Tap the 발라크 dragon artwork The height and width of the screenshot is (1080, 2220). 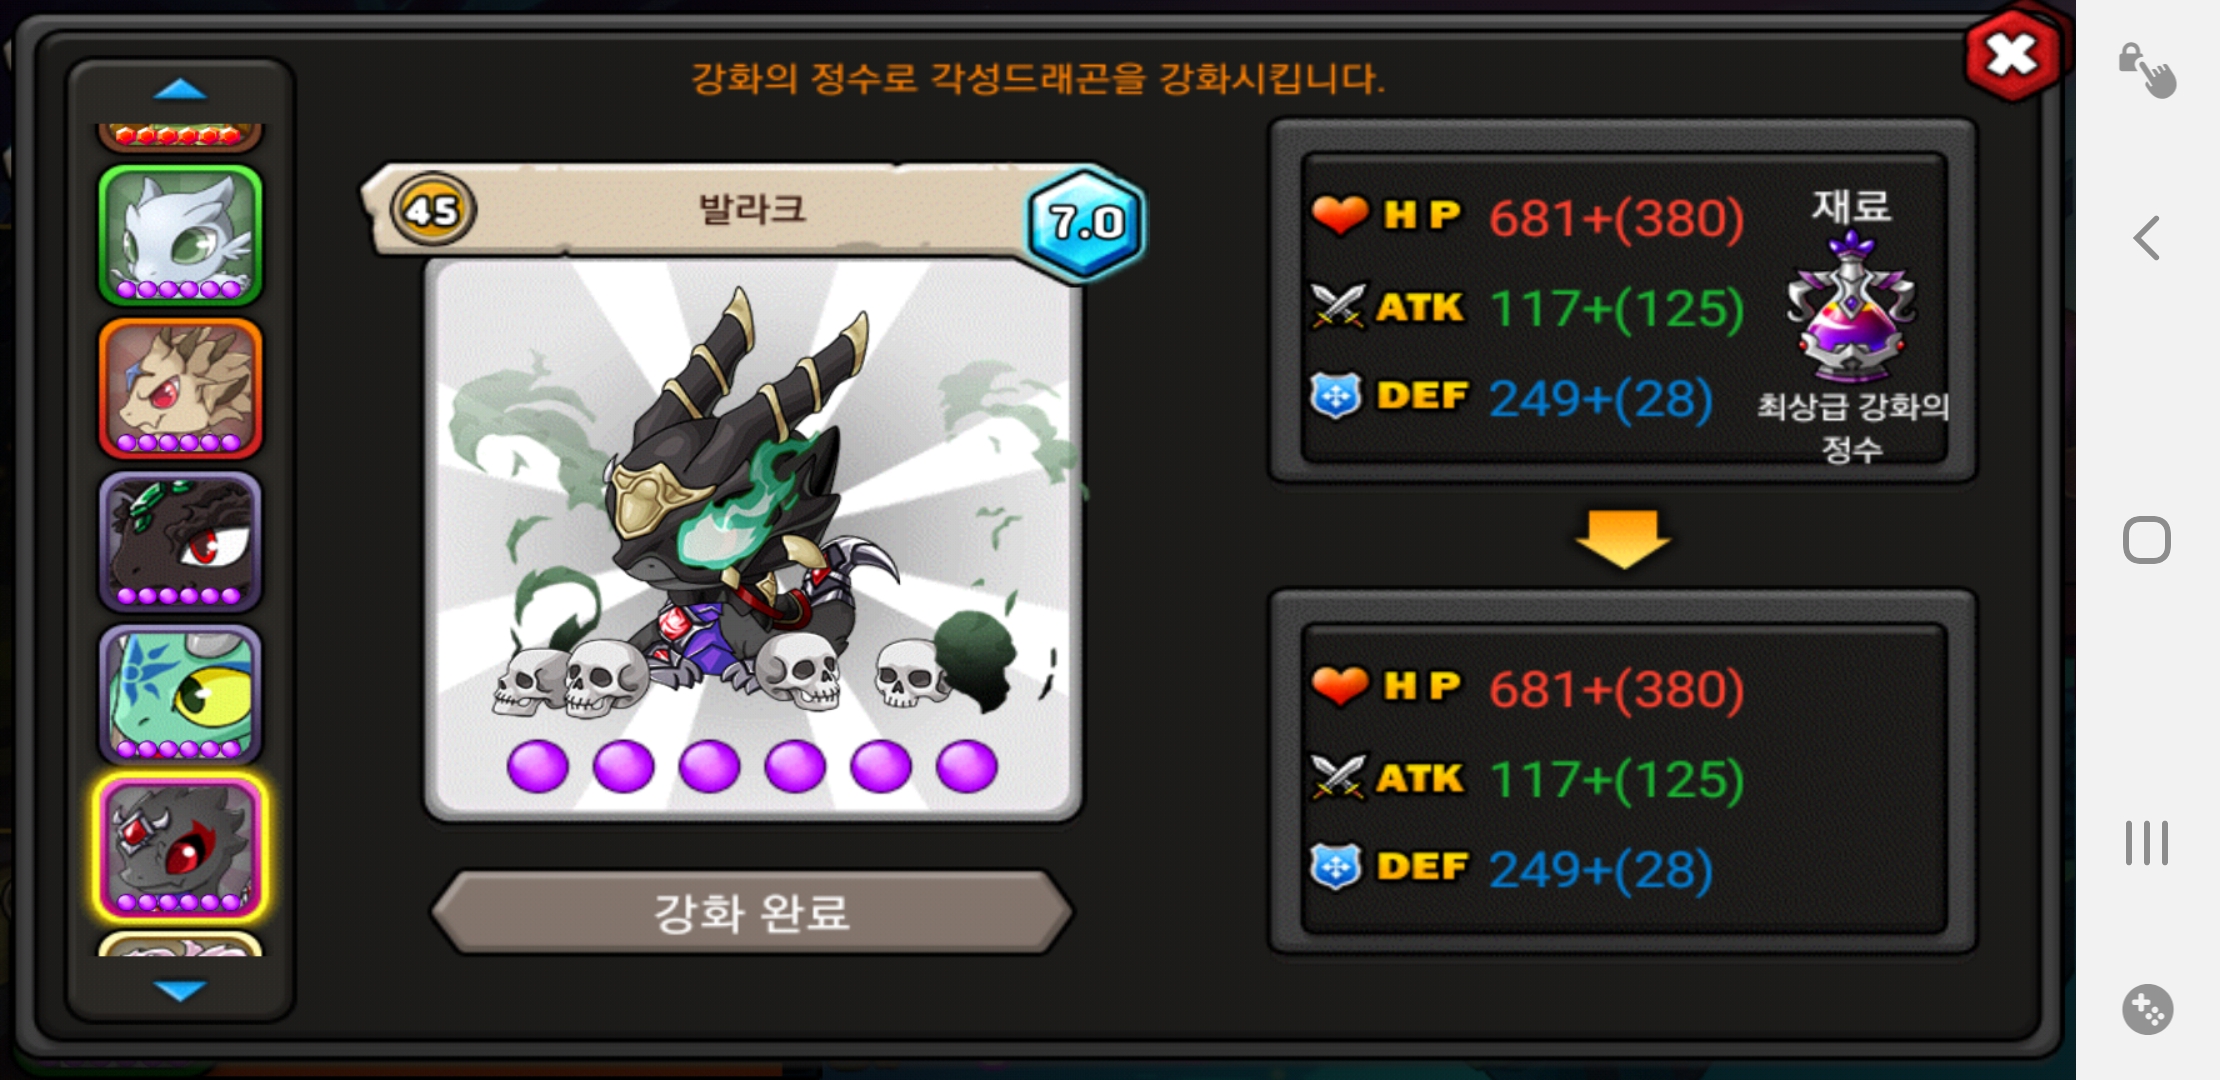coord(752,500)
